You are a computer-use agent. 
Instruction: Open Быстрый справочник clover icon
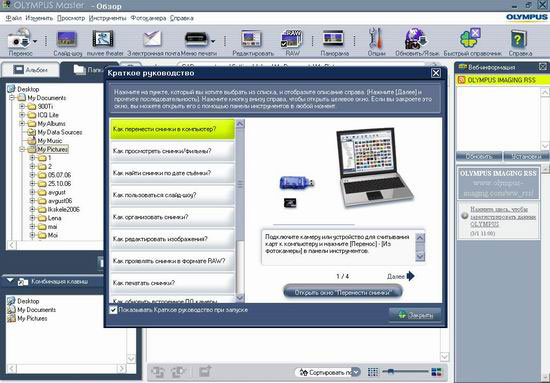click(x=470, y=38)
